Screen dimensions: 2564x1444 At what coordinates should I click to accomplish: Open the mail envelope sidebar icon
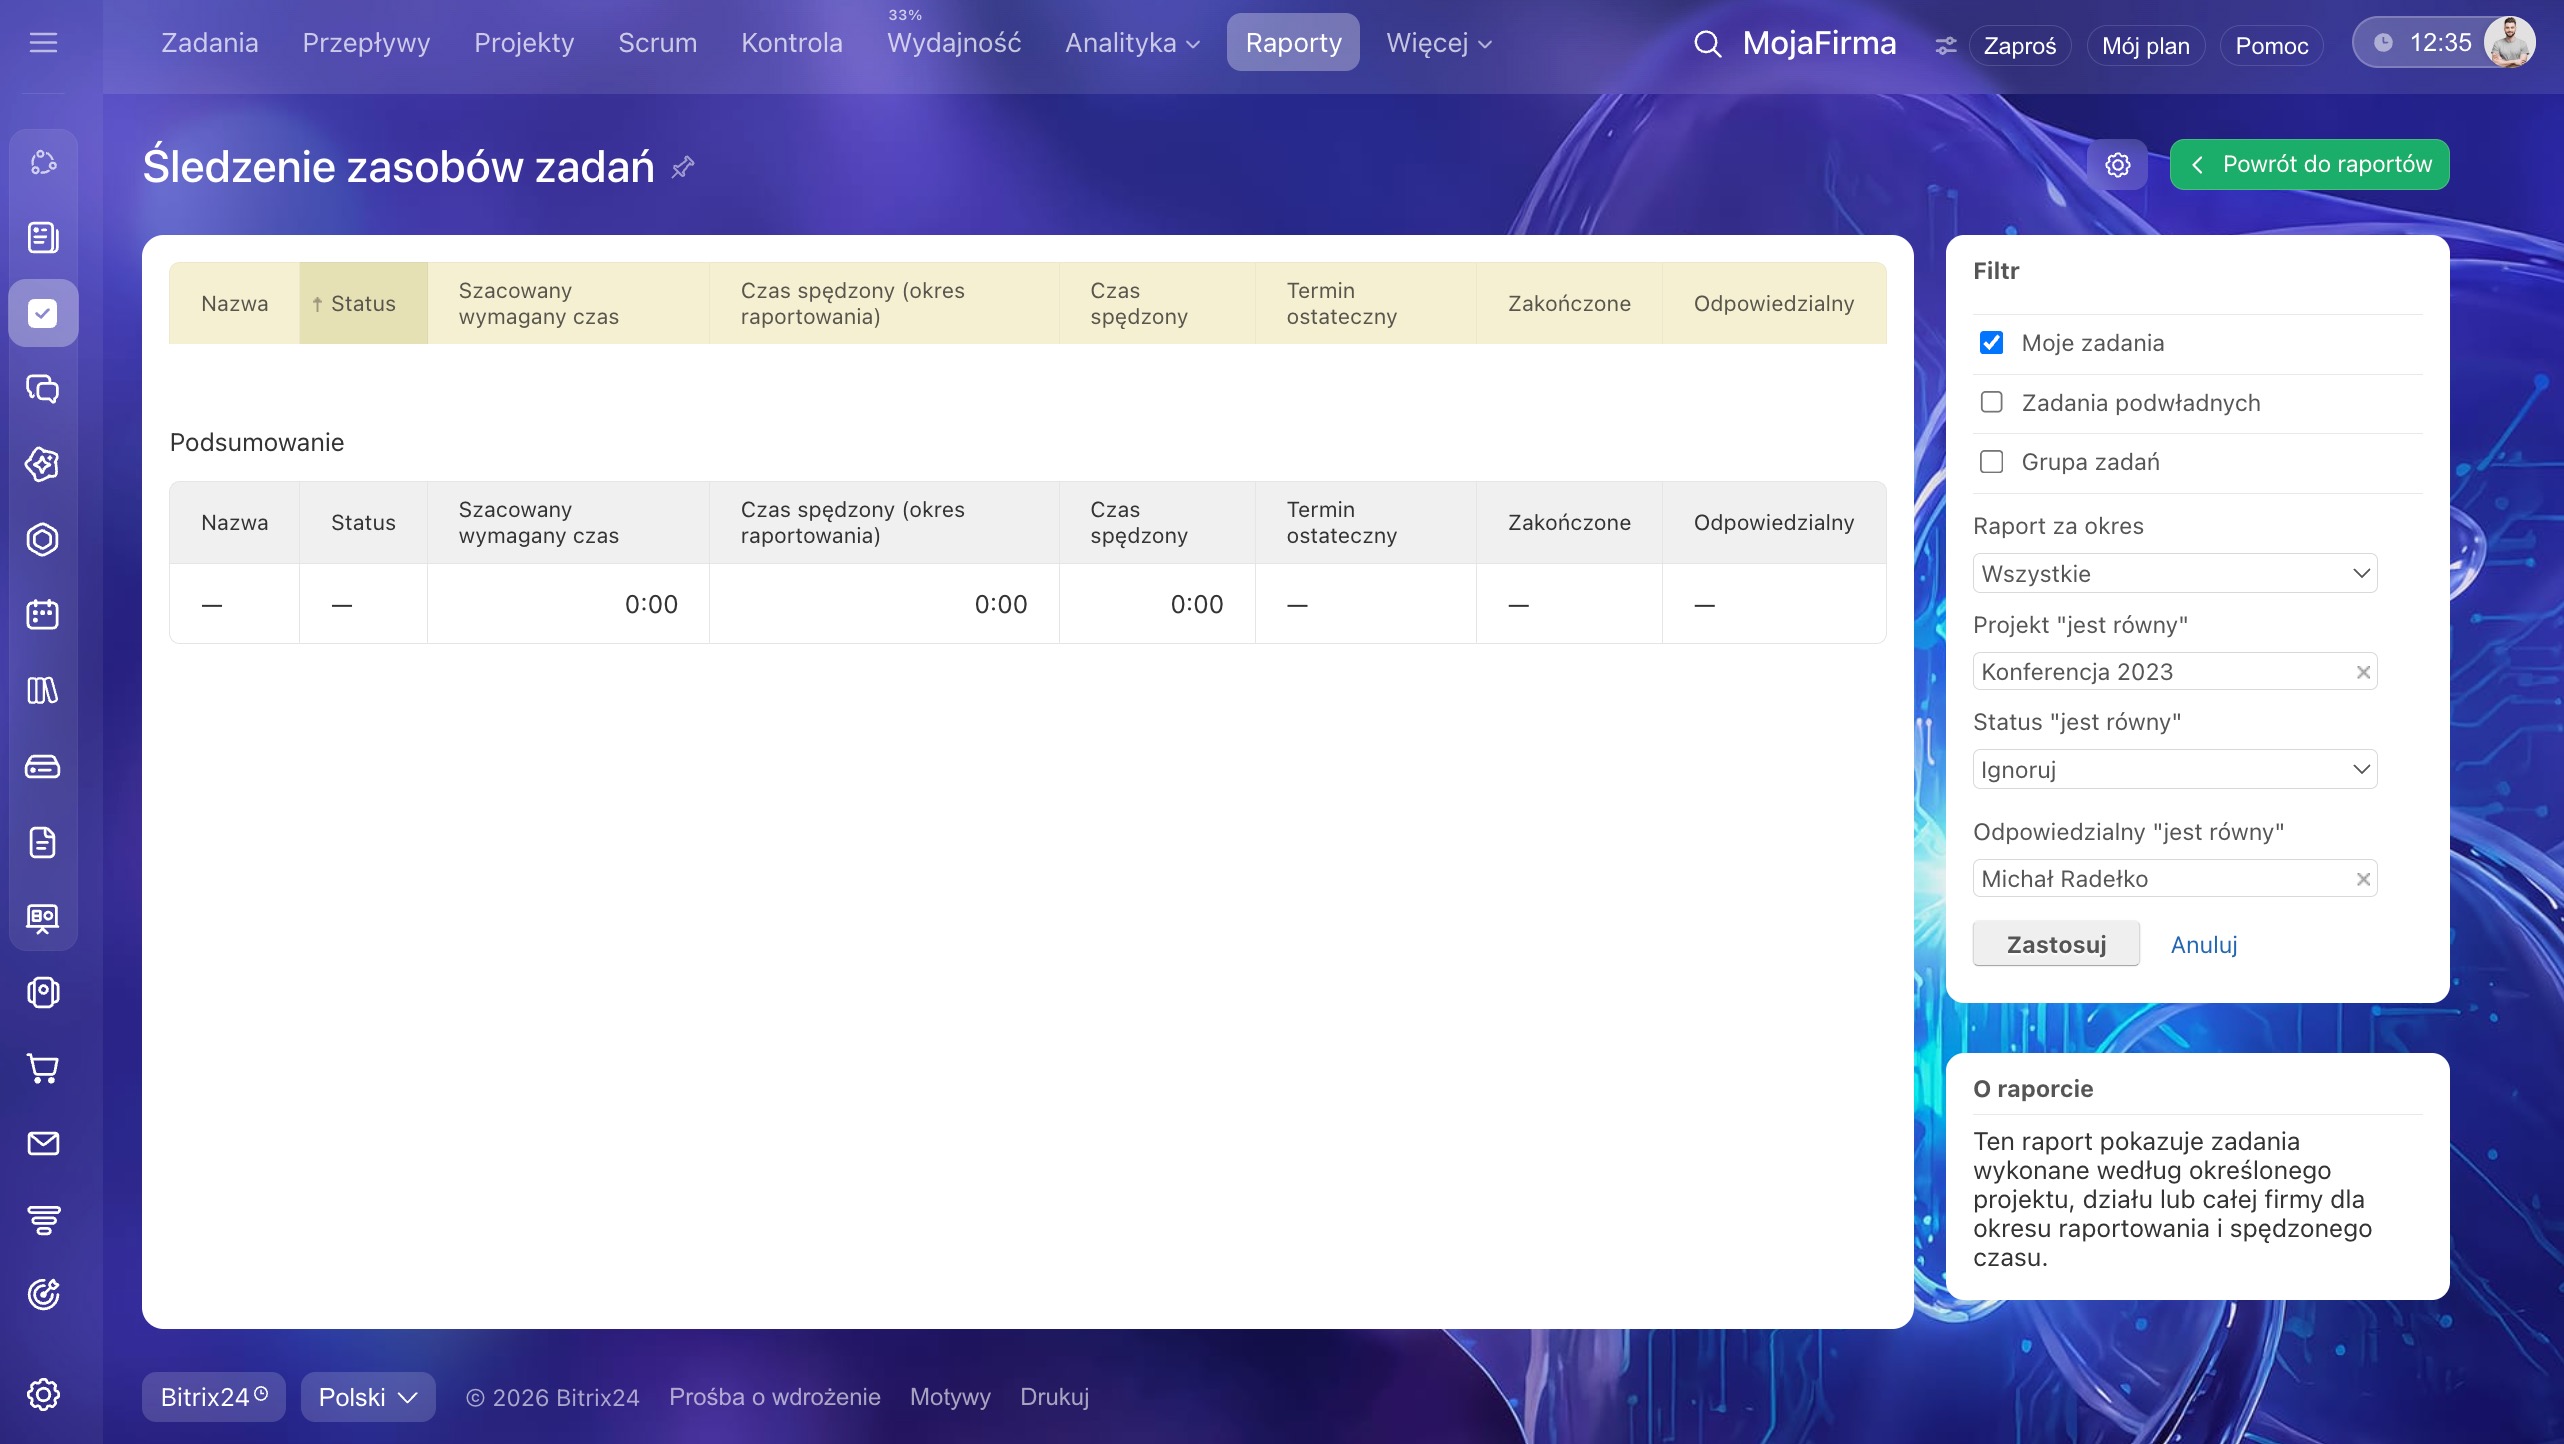(43, 1144)
